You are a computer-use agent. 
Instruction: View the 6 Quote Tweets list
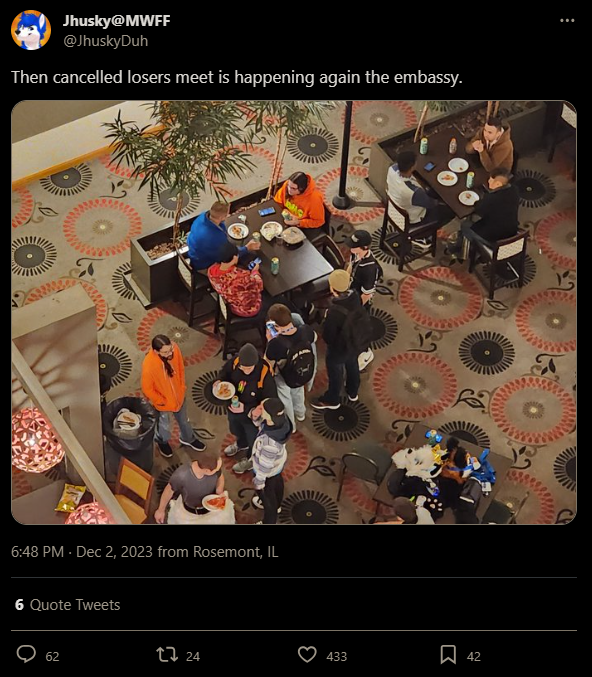67,605
